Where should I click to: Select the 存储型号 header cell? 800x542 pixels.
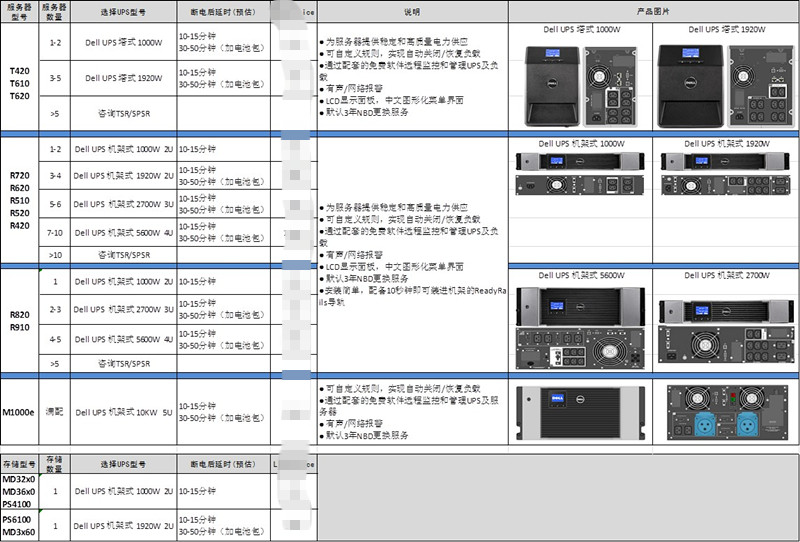19,464
